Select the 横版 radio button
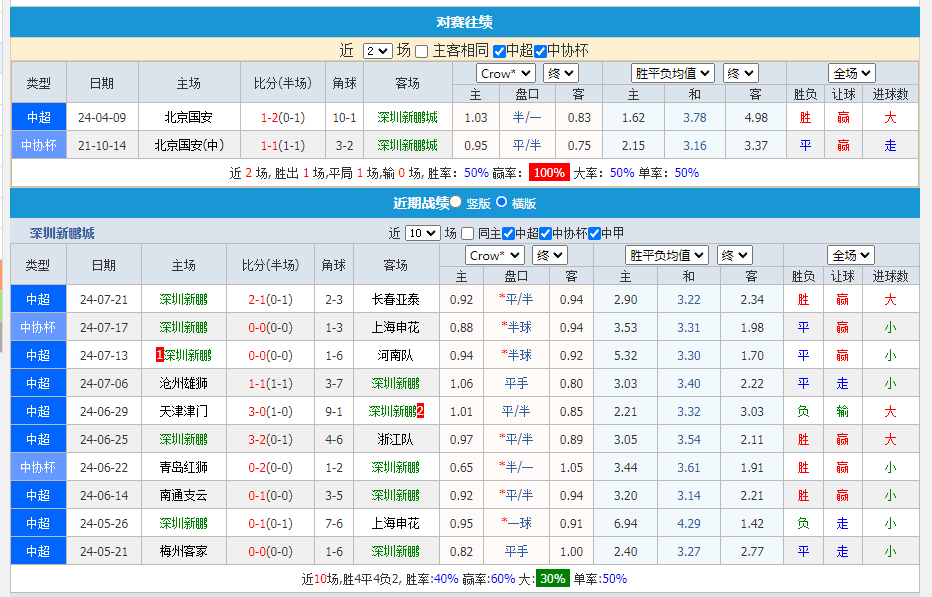 click(502, 202)
